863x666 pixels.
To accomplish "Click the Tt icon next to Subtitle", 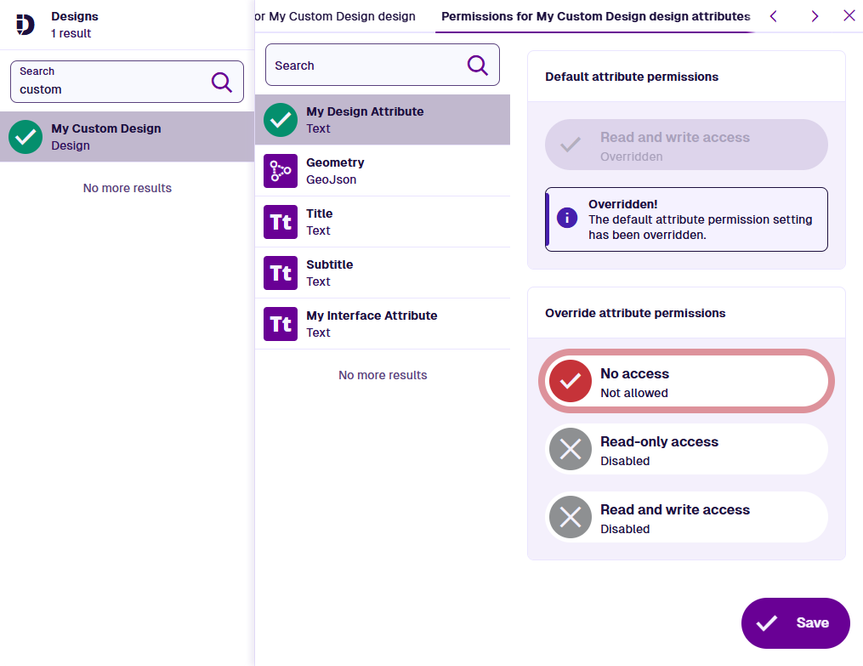I will coord(280,272).
